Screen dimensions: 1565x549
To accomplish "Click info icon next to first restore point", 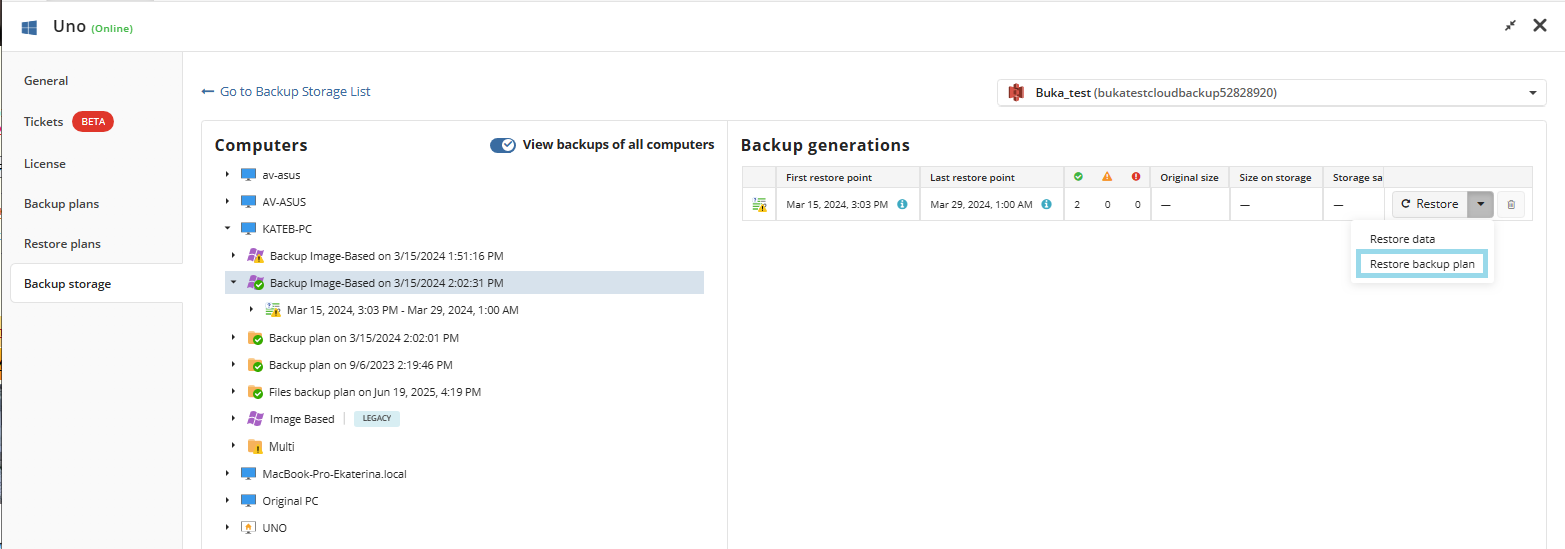I will click(902, 204).
